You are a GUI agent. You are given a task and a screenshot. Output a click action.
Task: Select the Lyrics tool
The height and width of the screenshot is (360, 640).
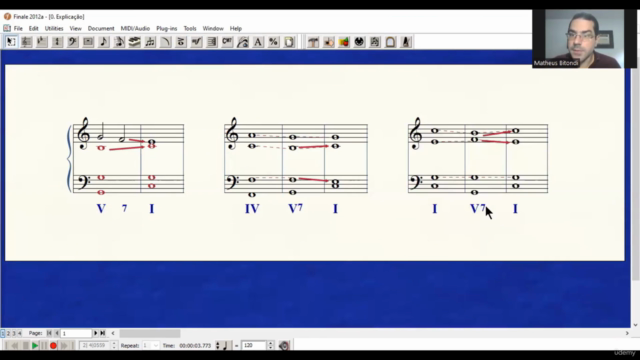(242, 42)
